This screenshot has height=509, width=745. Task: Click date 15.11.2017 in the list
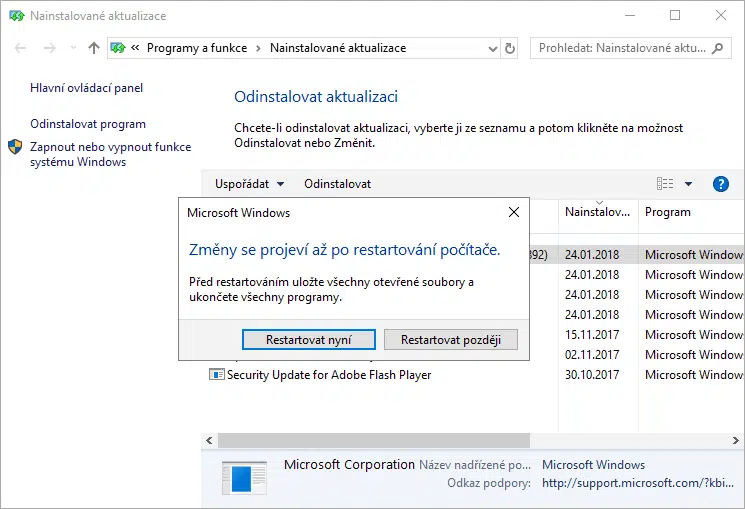pos(592,335)
